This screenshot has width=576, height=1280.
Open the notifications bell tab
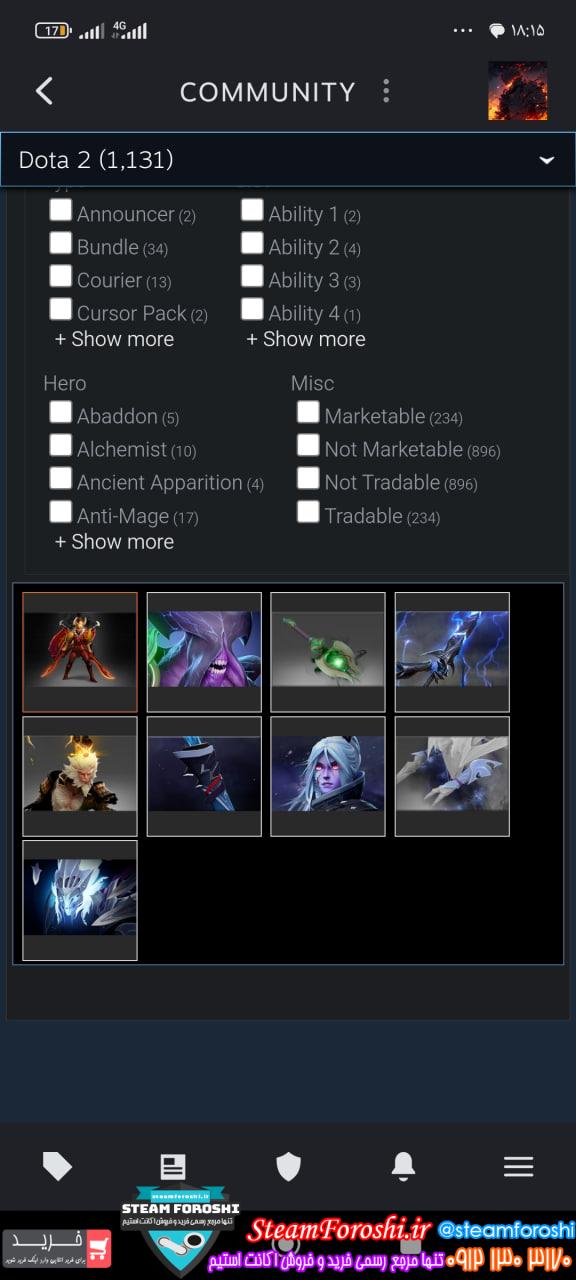(x=403, y=1166)
